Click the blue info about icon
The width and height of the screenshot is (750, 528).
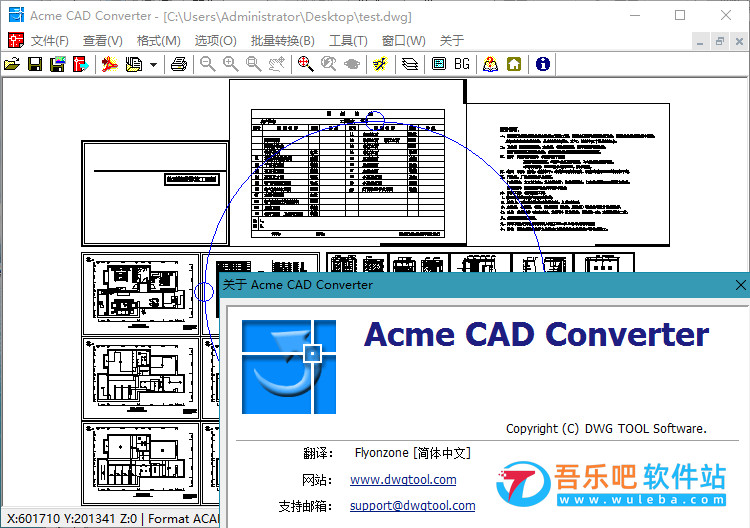(x=542, y=64)
